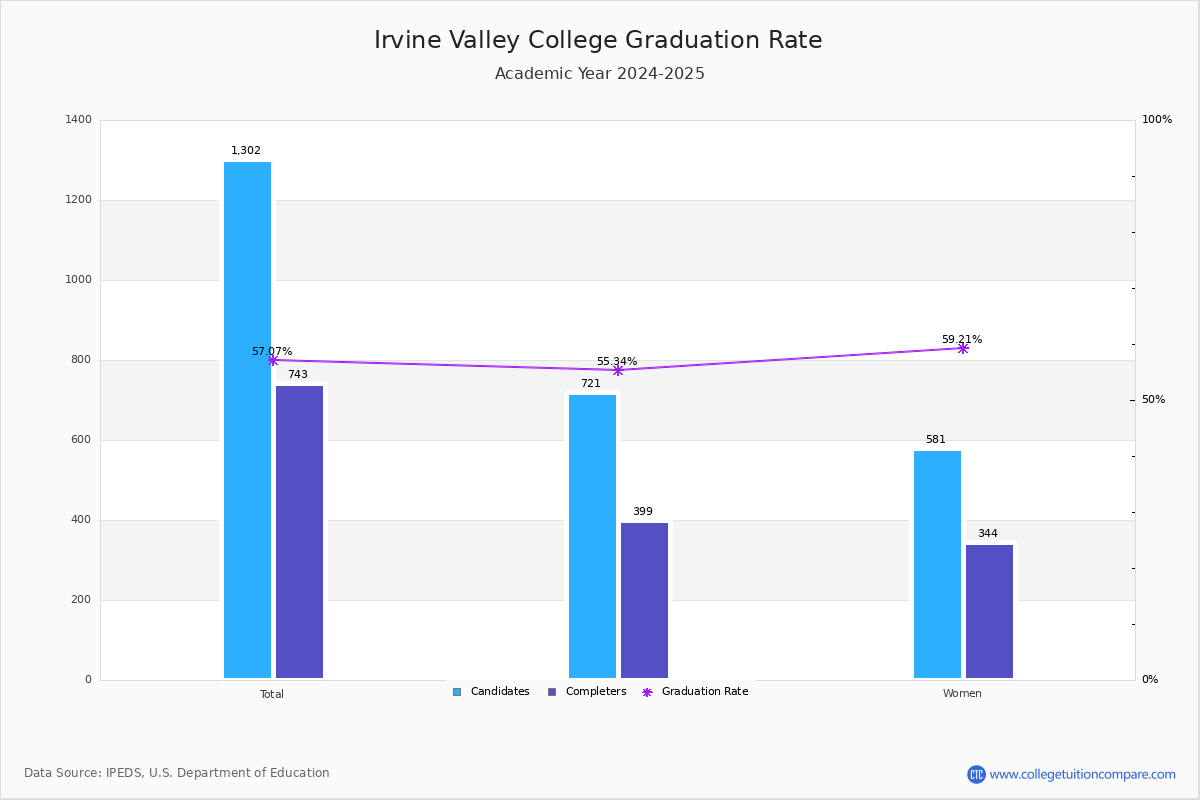Click the 59.21% graduation rate marker
Image resolution: width=1200 pixels, height=800 pixels.
point(962,348)
